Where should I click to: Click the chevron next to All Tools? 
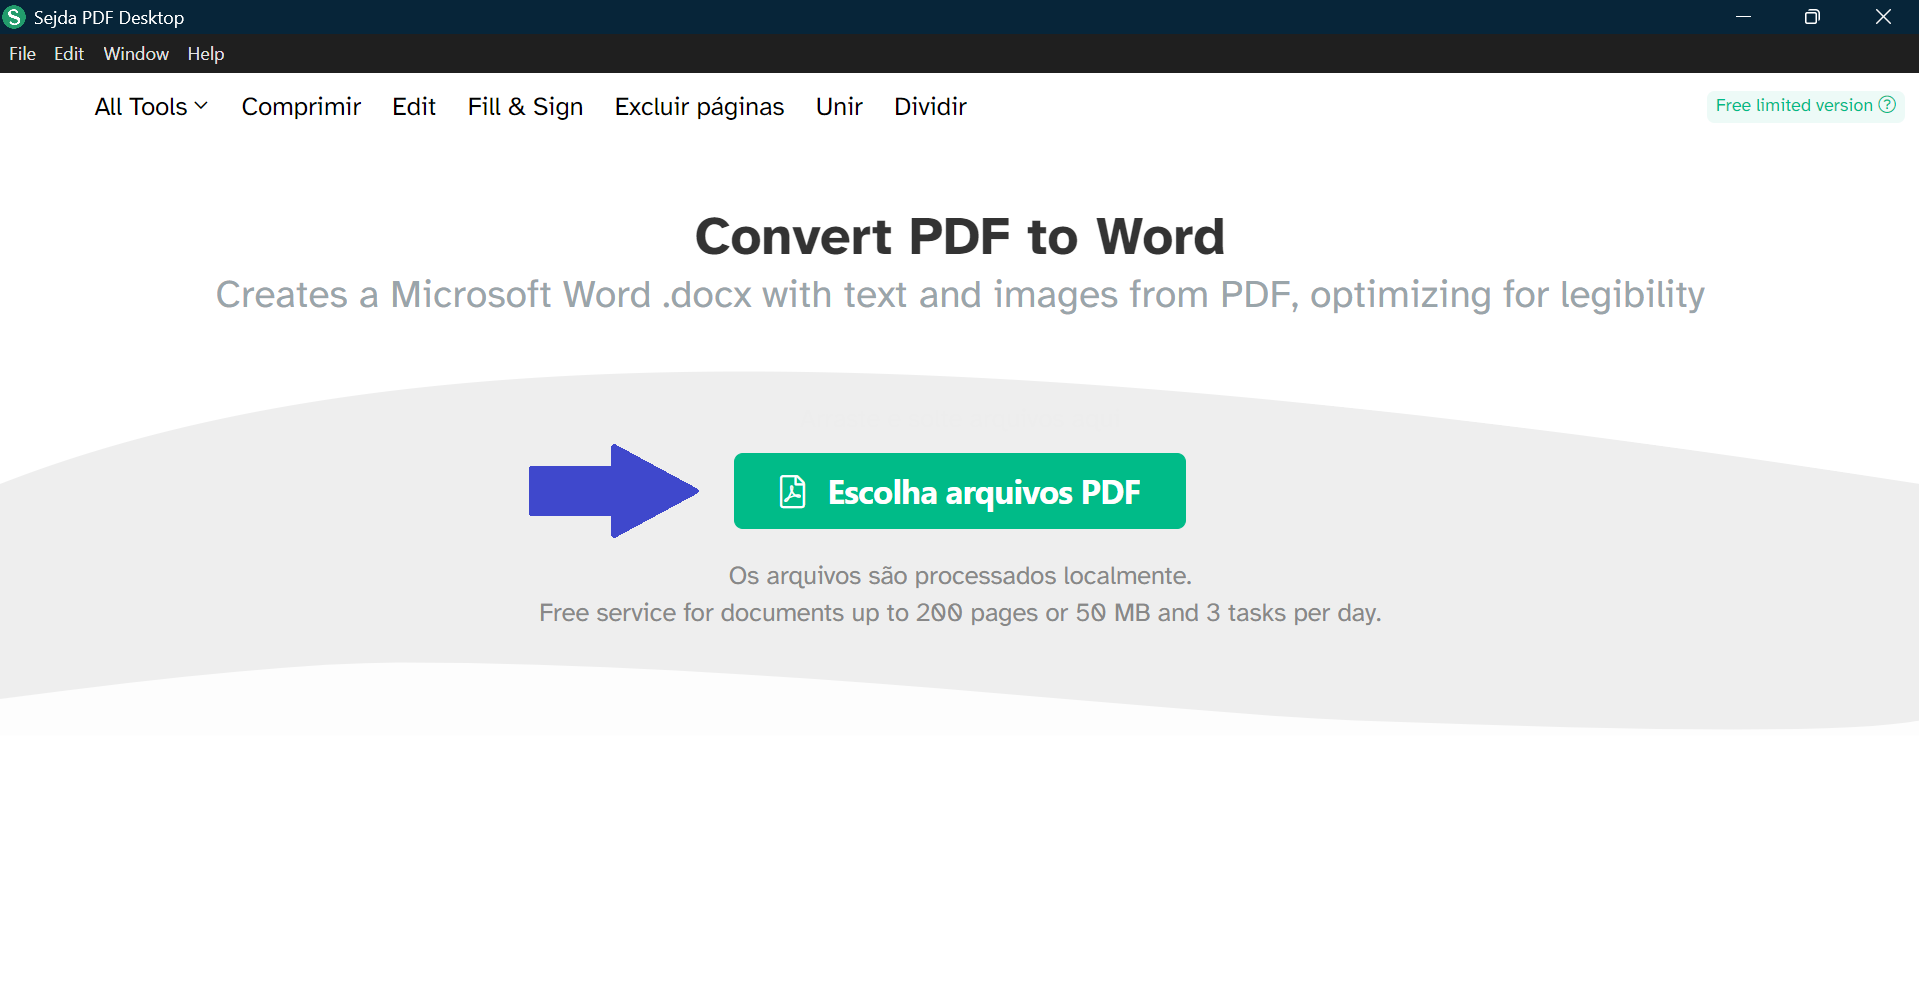coord(200,106)
